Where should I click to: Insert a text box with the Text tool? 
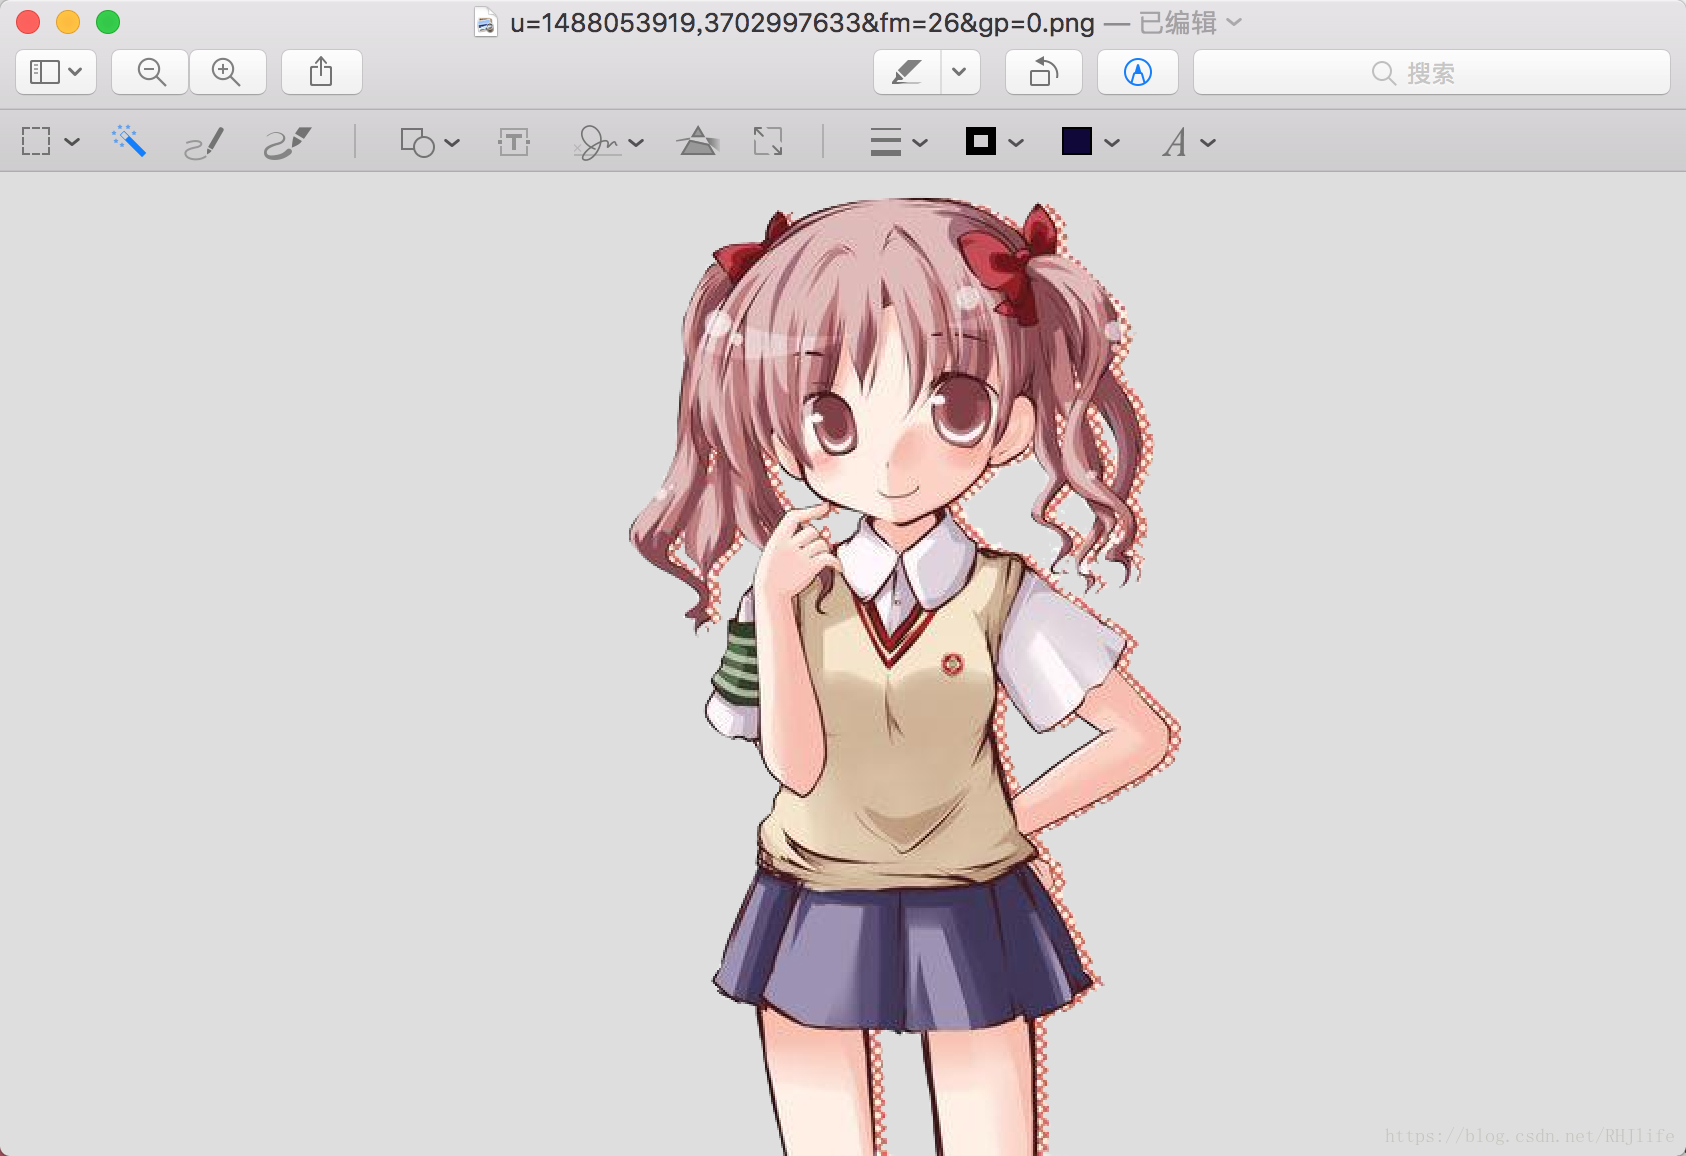click(x=514, y=142)
